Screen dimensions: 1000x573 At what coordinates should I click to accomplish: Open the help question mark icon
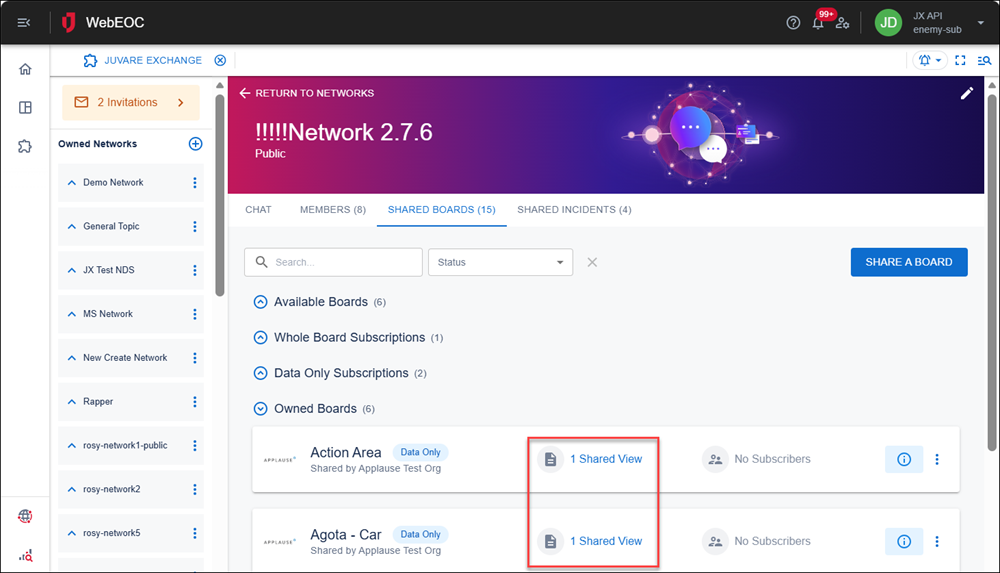pos(793,23)
